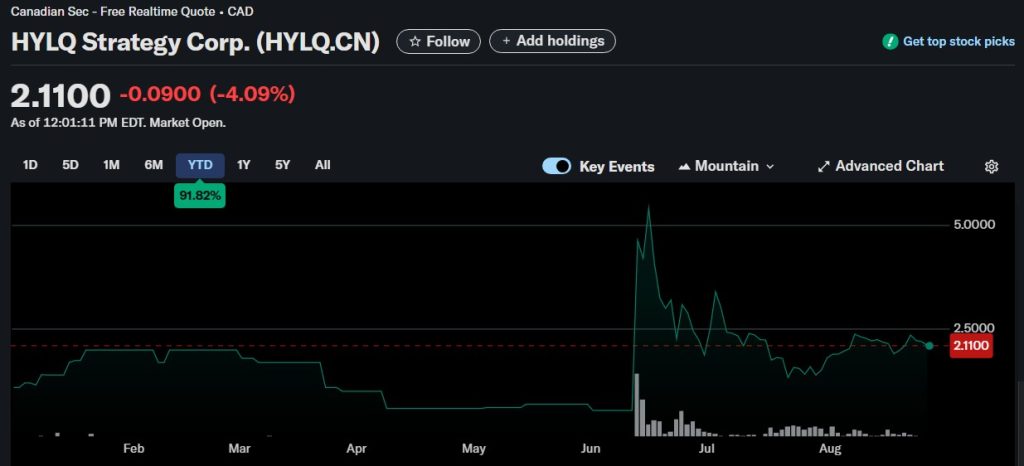Click the As of 12:01:11 PM EDT timestamp

[118, 123]
